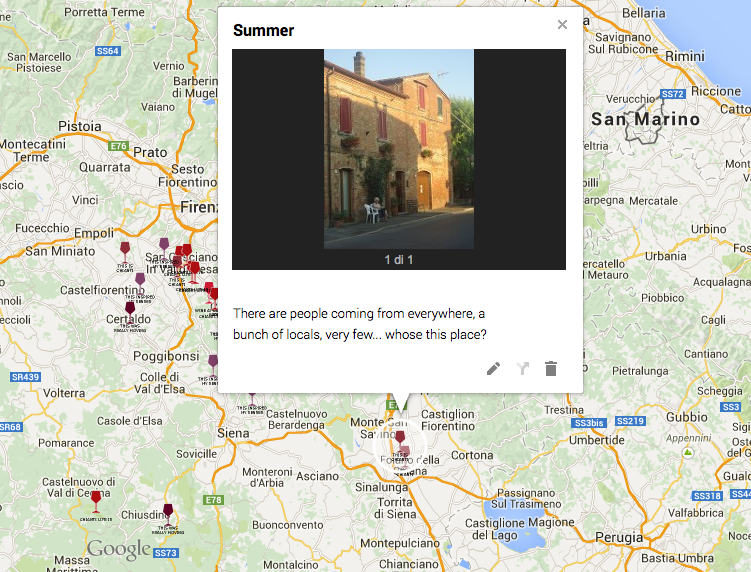751x572 pixels.
Task: Click the Gubbio town label
Action: 686,417
